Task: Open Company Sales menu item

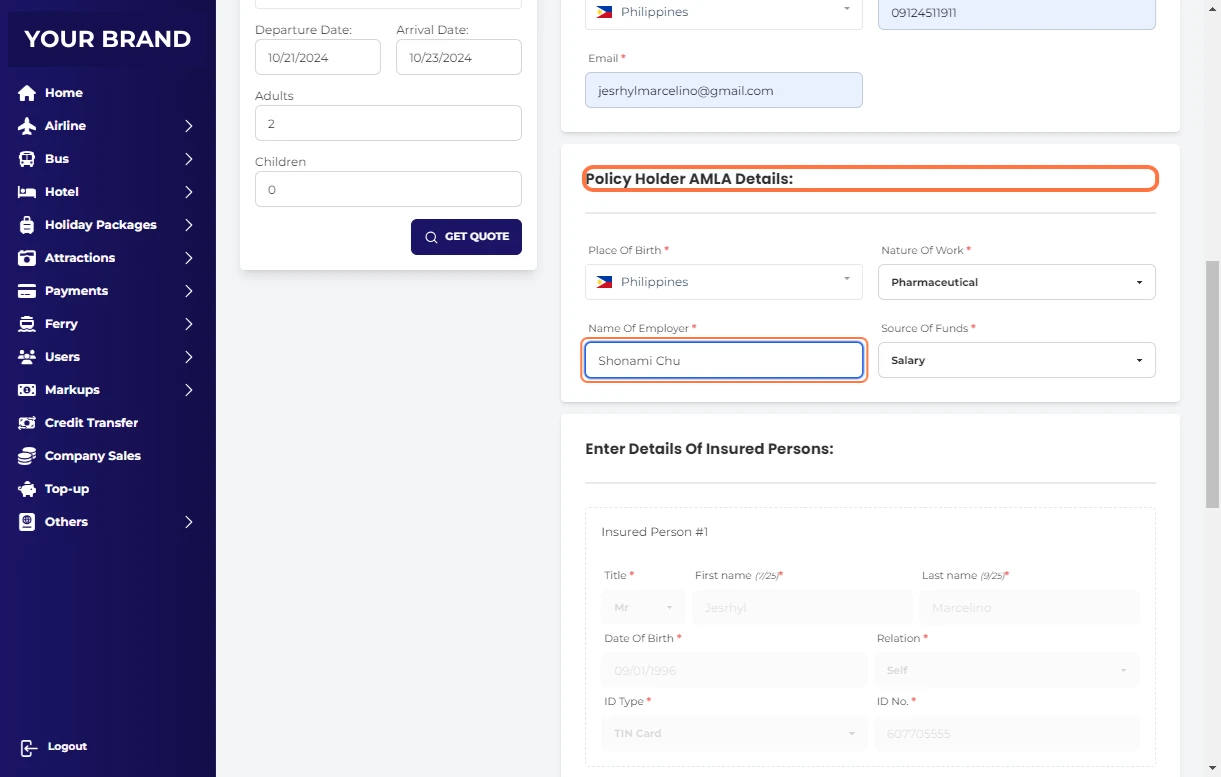Action: point(92,456)
